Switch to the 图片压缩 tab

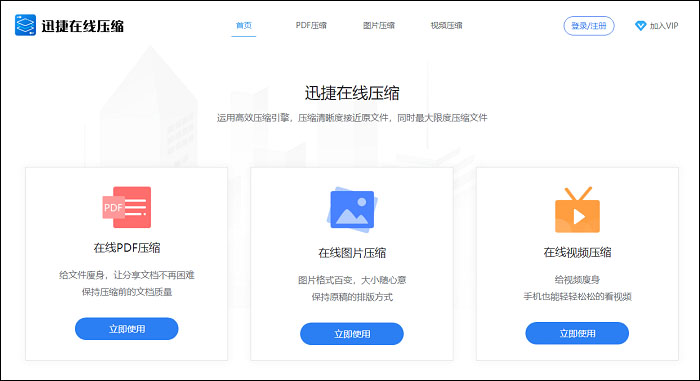pos(379,25)
